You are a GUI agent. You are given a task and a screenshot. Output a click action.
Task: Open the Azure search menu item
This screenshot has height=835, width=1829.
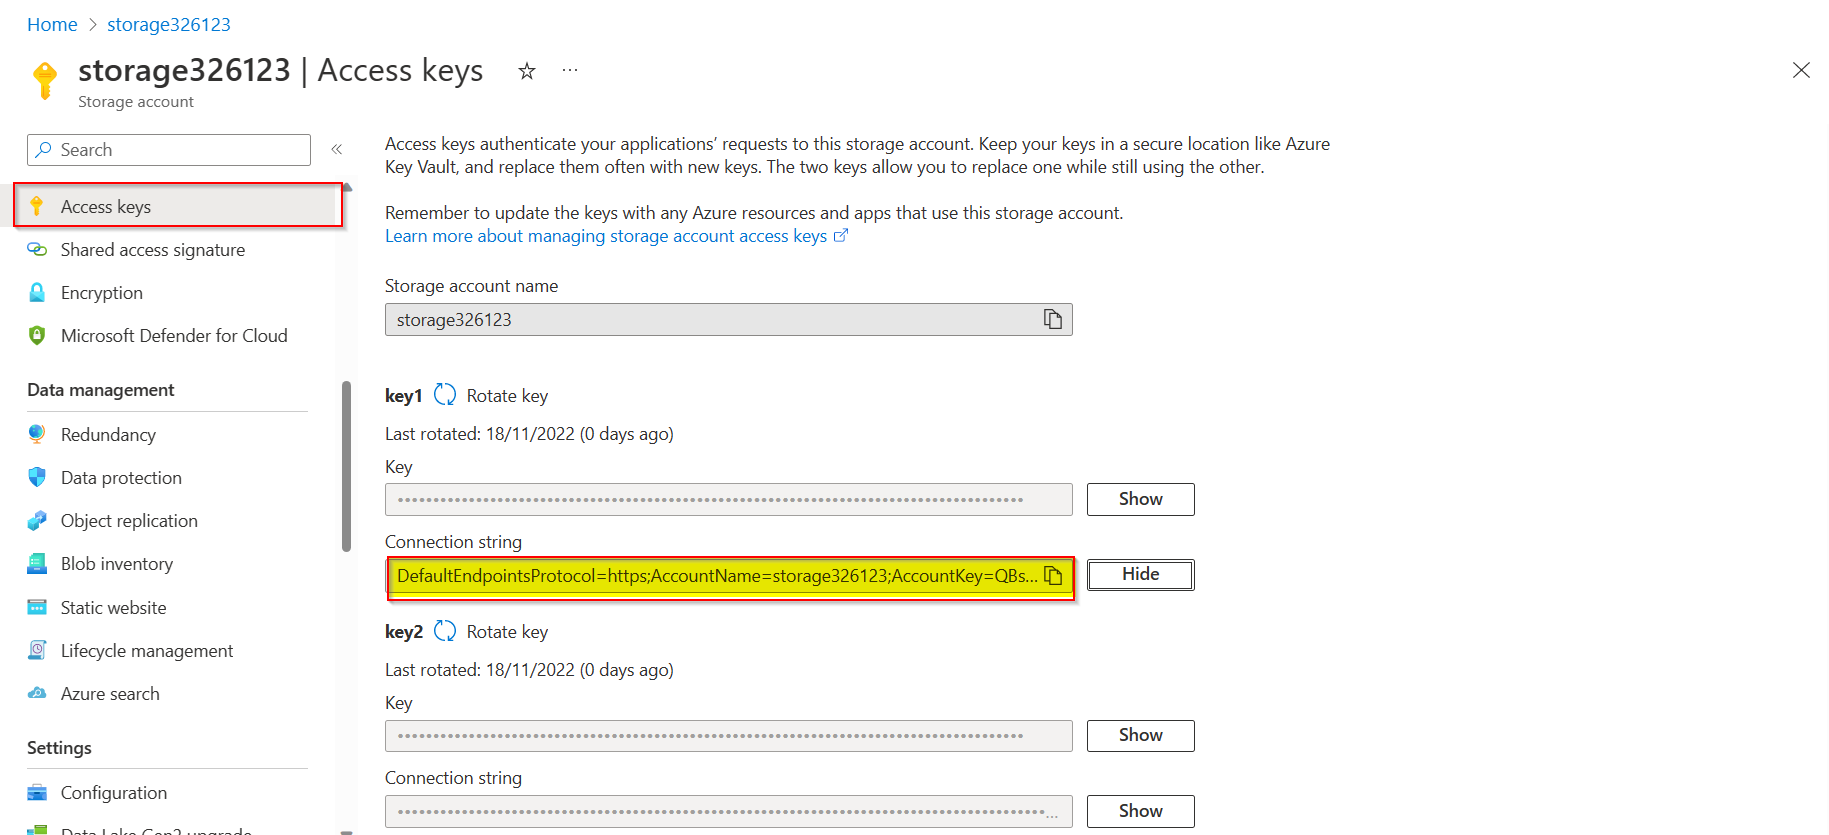[110, 694]
